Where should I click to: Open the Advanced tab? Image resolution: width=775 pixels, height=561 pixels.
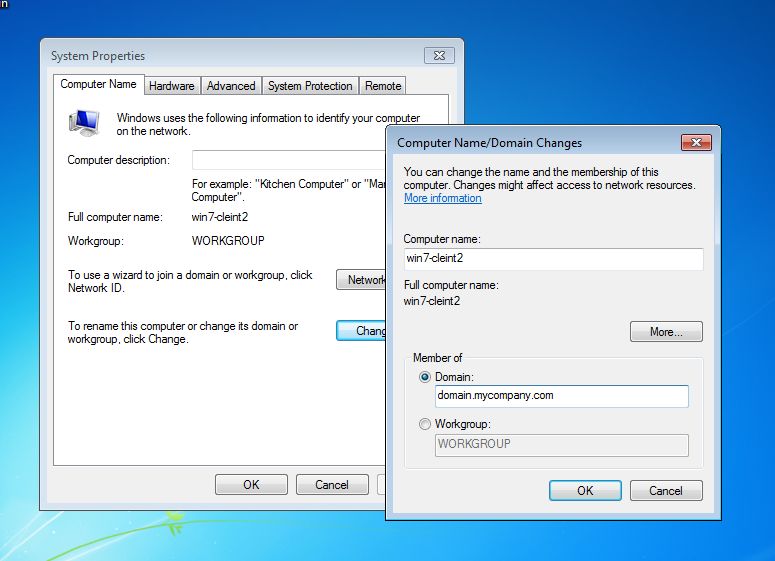tap(231, 86)
